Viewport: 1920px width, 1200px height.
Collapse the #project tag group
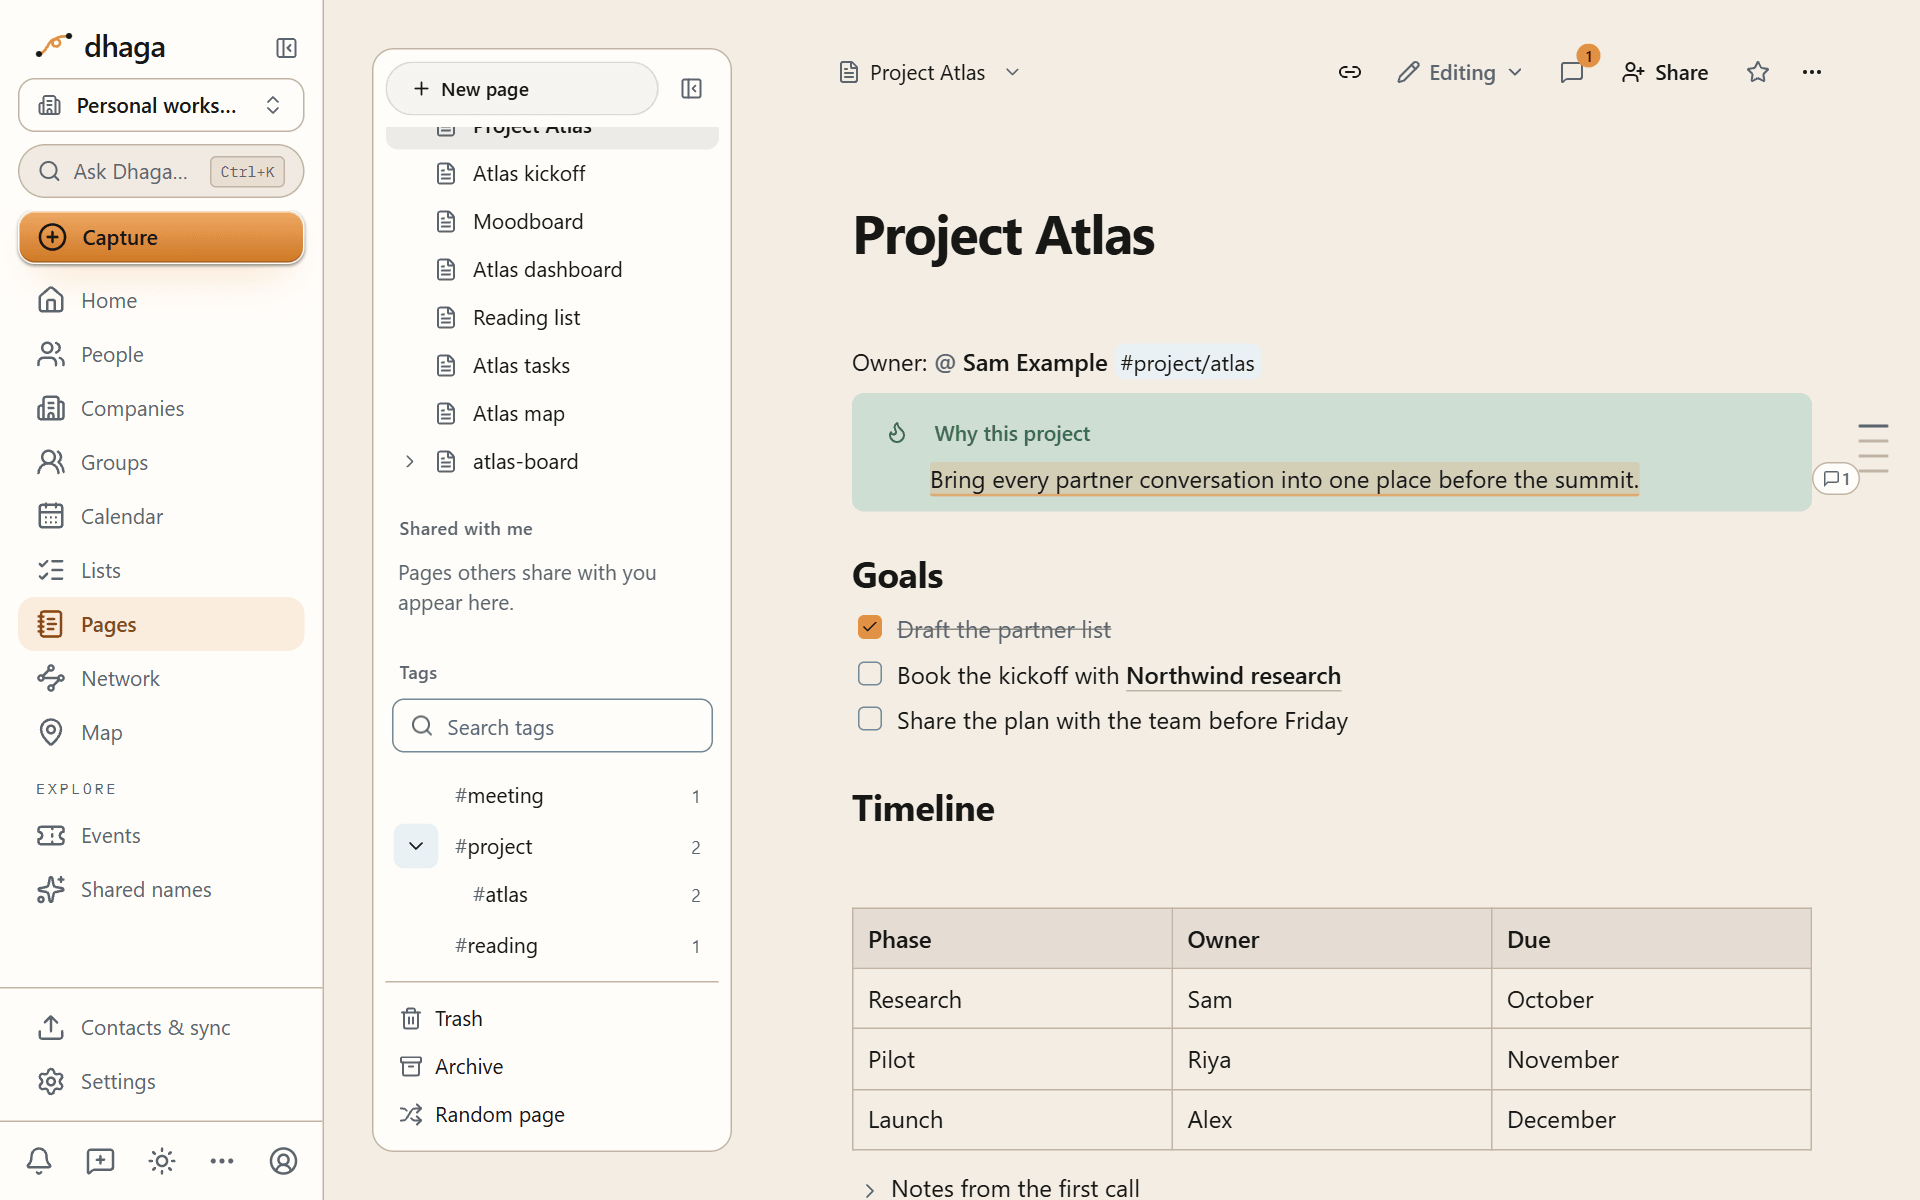[x=416, y=846]
